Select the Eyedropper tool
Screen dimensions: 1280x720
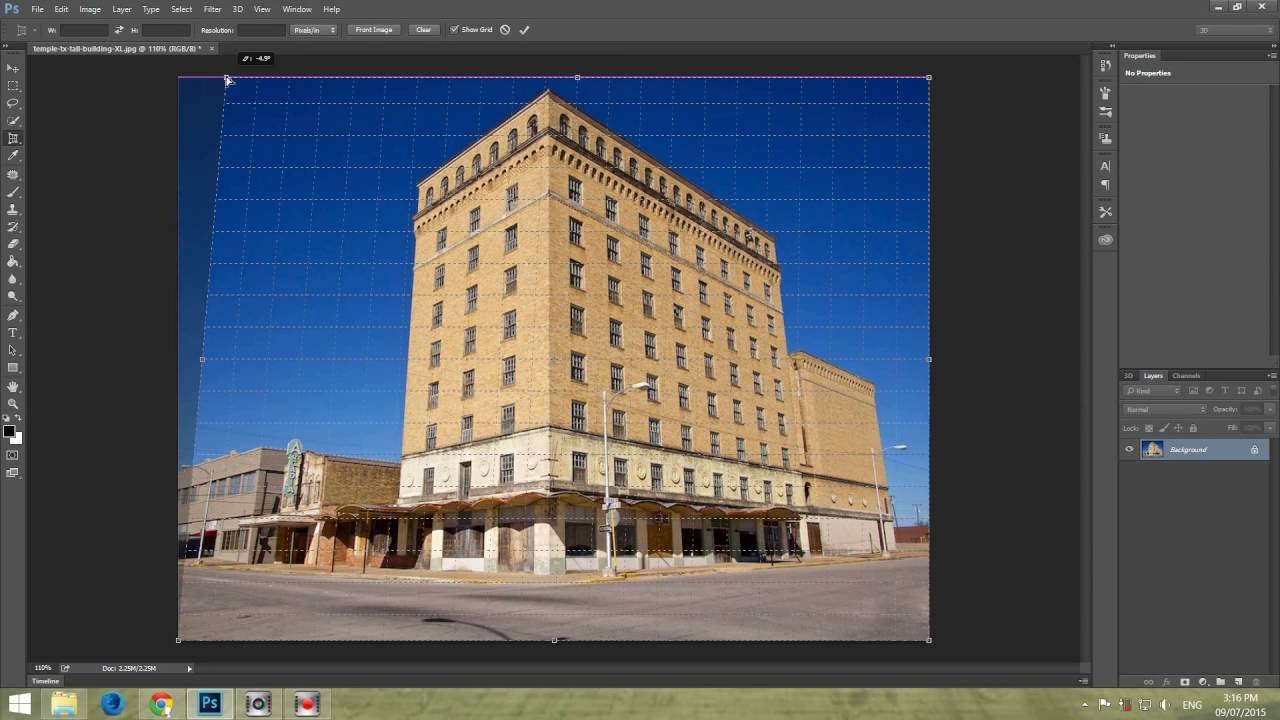coord(13,156)
